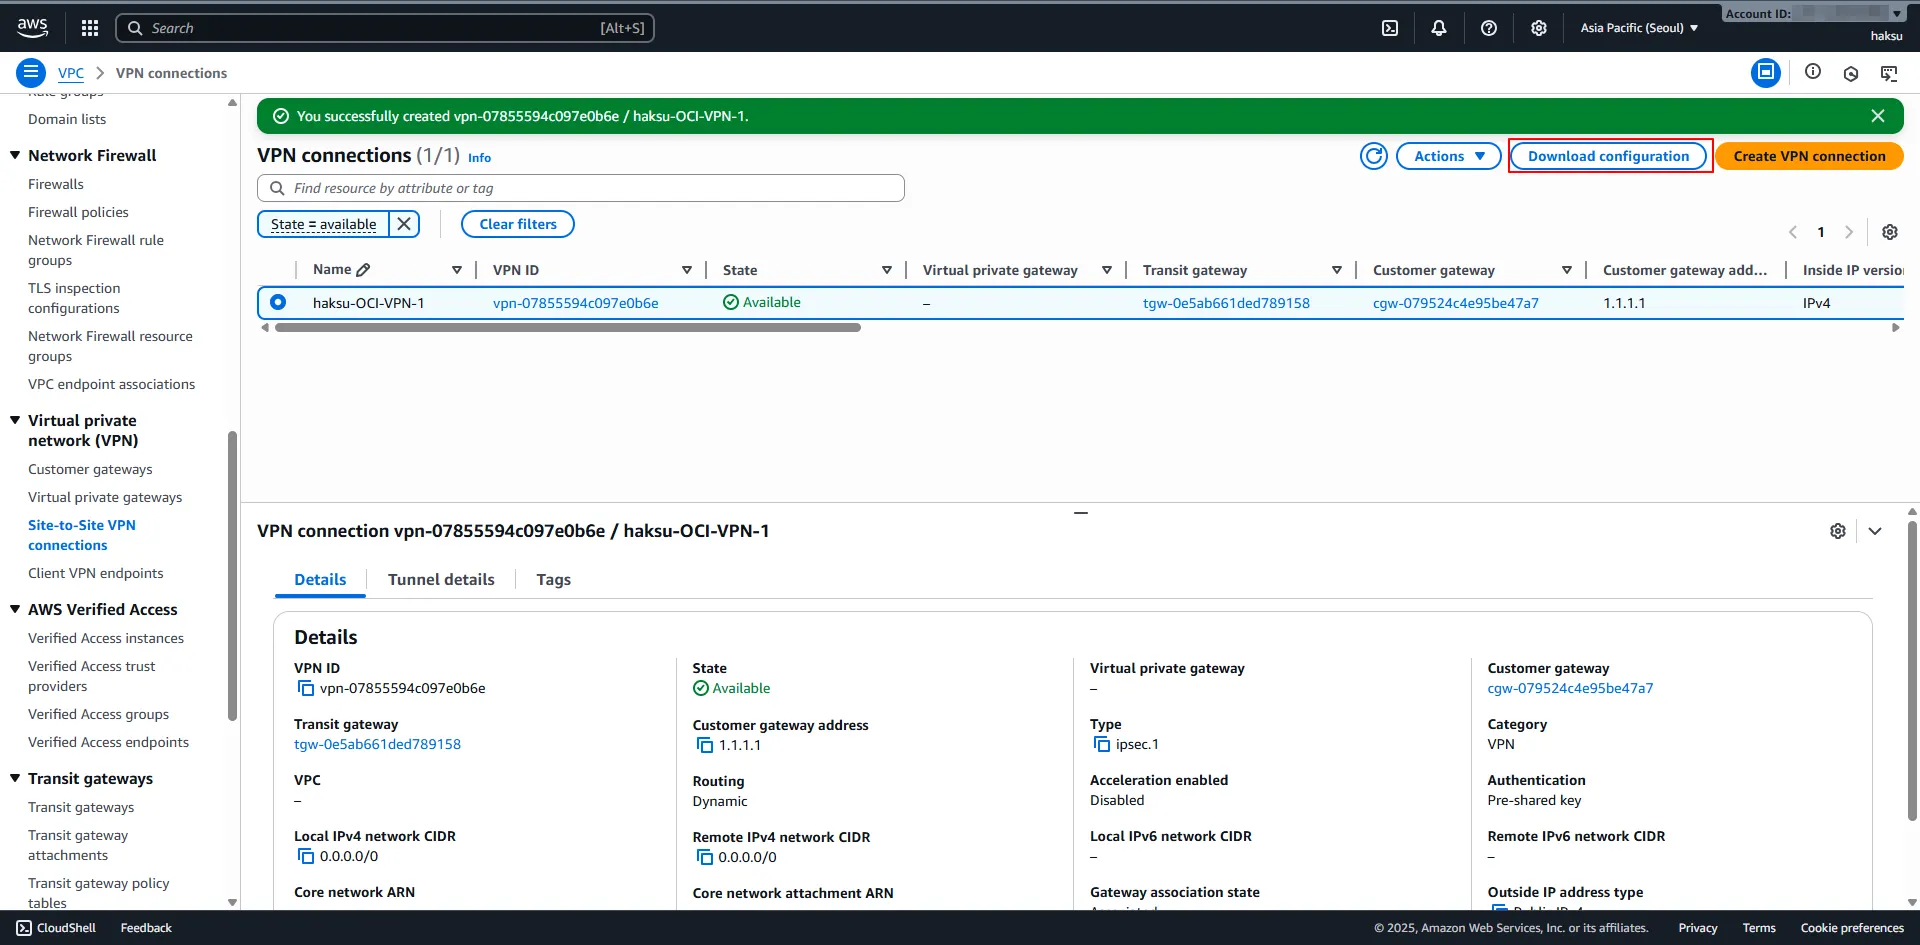Go to the AWS console home logo
Screen dimensions: 1920x945
32,28
